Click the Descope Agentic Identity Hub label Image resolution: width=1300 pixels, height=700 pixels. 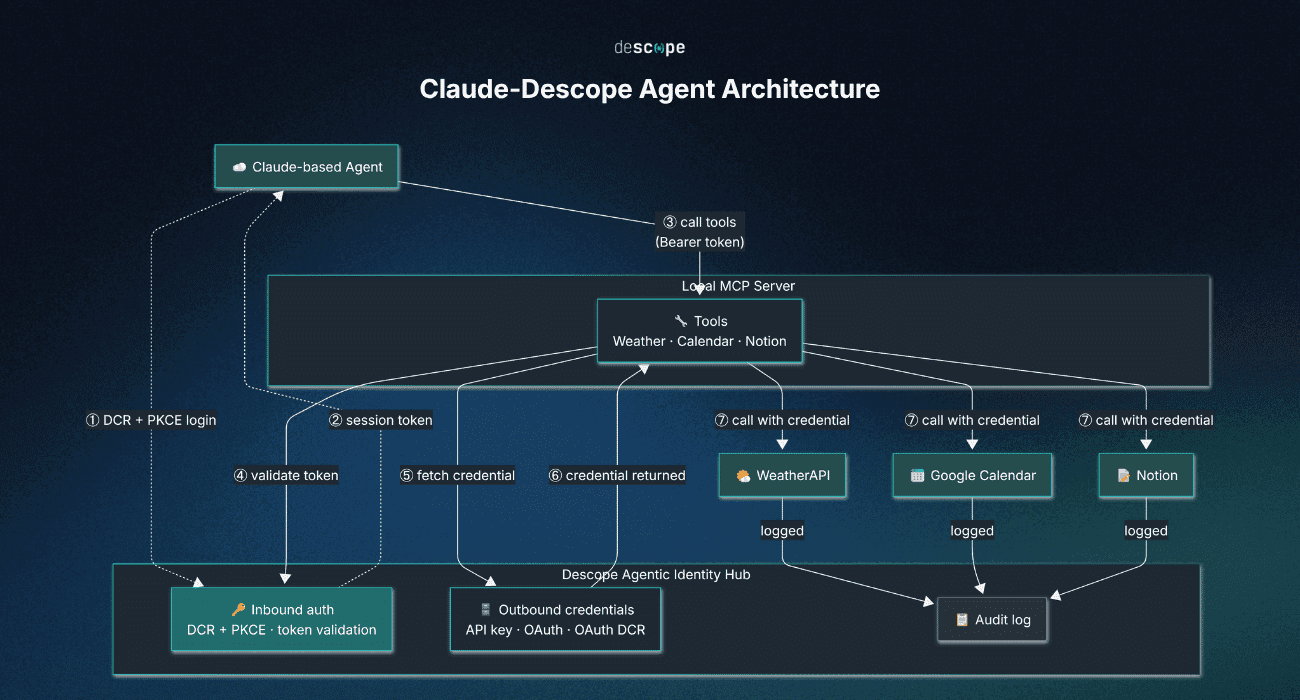(656, 575)
